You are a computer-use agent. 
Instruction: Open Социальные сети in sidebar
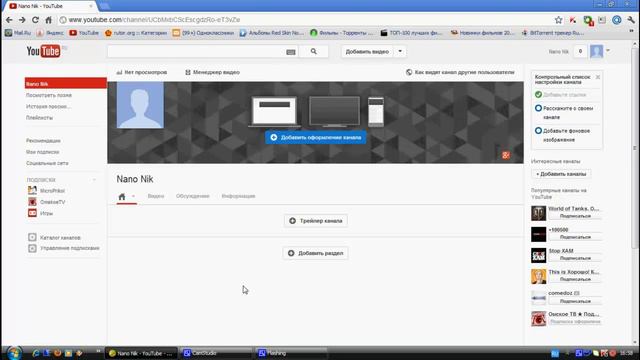click(x=47, y=163)
